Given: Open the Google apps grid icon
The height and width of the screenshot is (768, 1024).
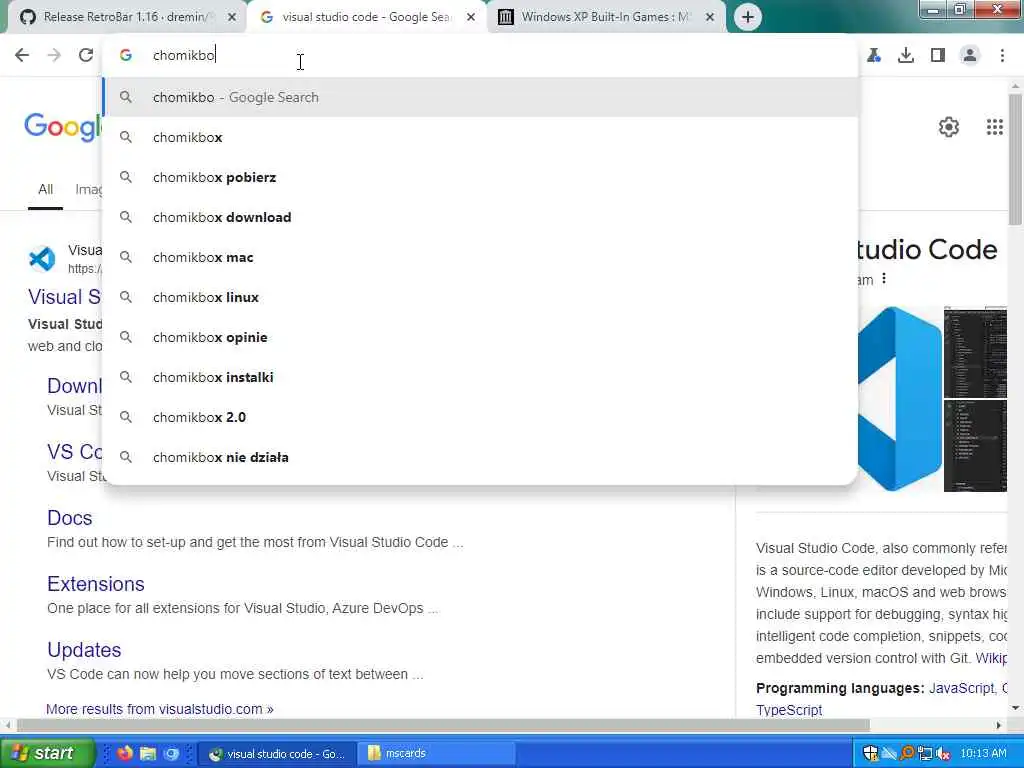Looking at the screenshot, I should click(x=995, y=127).
